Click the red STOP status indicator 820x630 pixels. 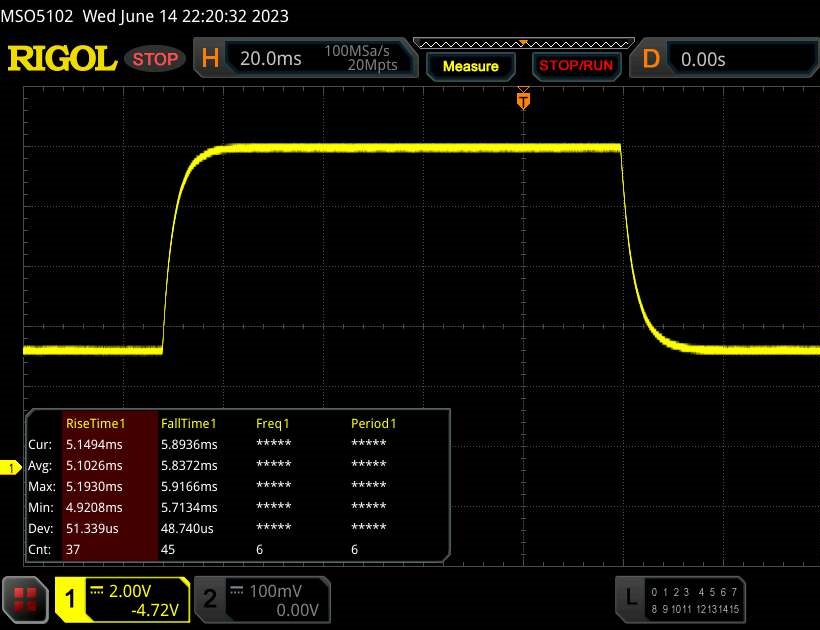pos(157,59)
